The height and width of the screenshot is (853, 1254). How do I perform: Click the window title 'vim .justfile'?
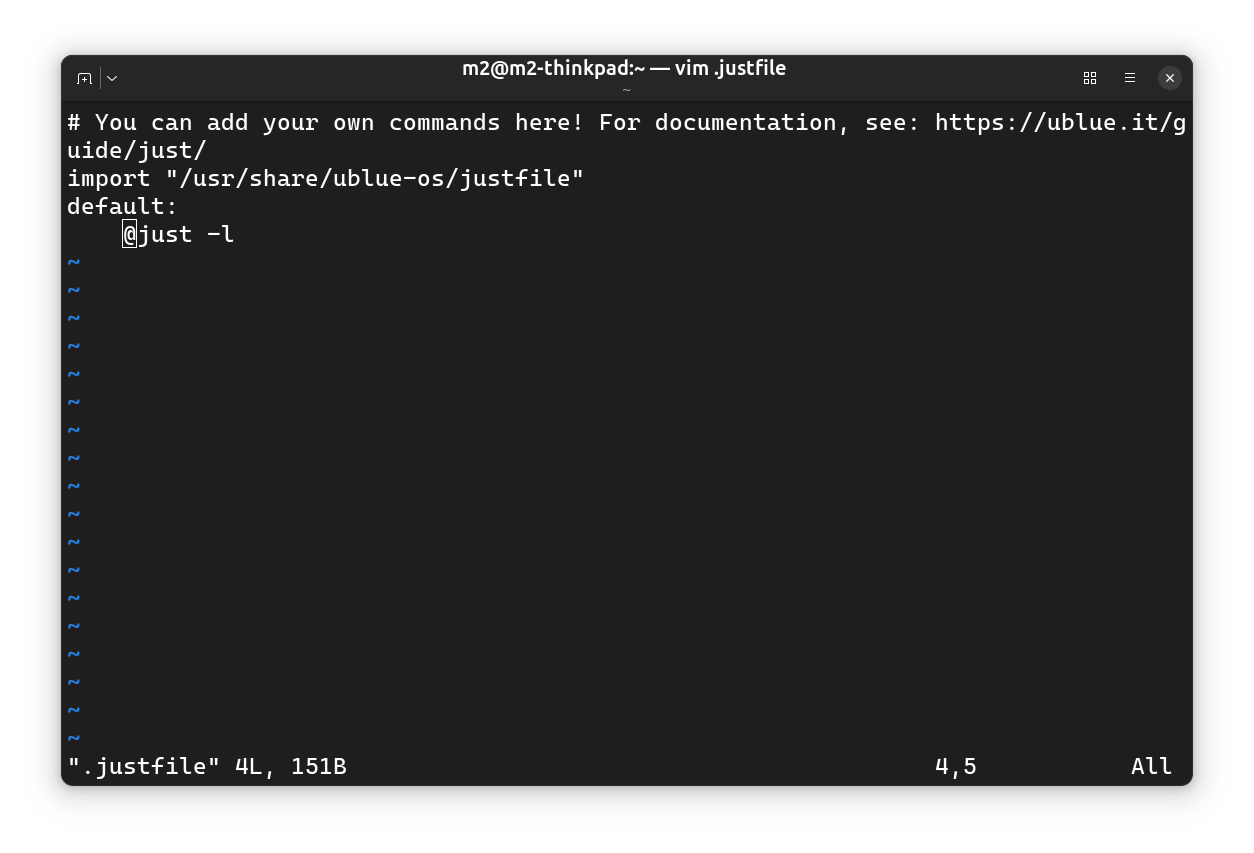730,68
